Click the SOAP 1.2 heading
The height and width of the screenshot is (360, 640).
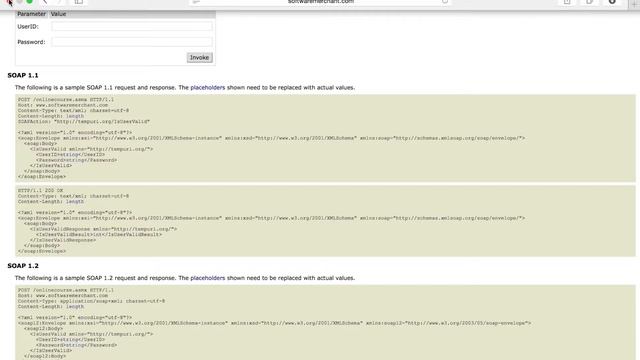coord(23,266)
